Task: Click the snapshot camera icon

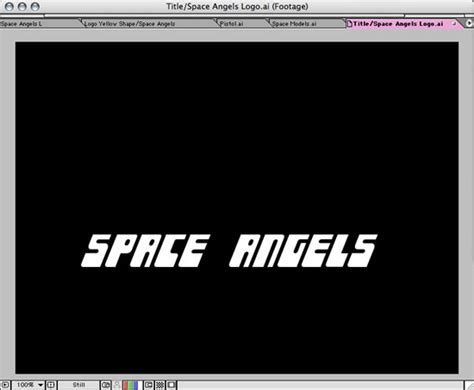Action: click(x=106, y=385)
